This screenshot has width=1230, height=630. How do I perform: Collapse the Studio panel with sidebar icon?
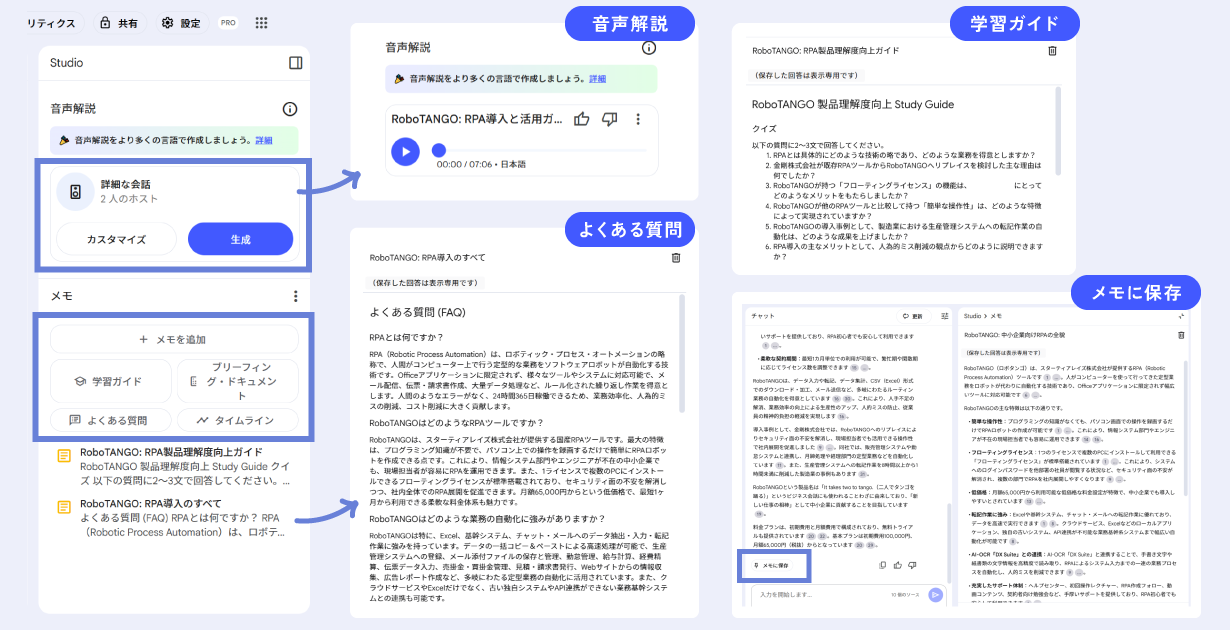pyautogui.click(x=295, y=62)
